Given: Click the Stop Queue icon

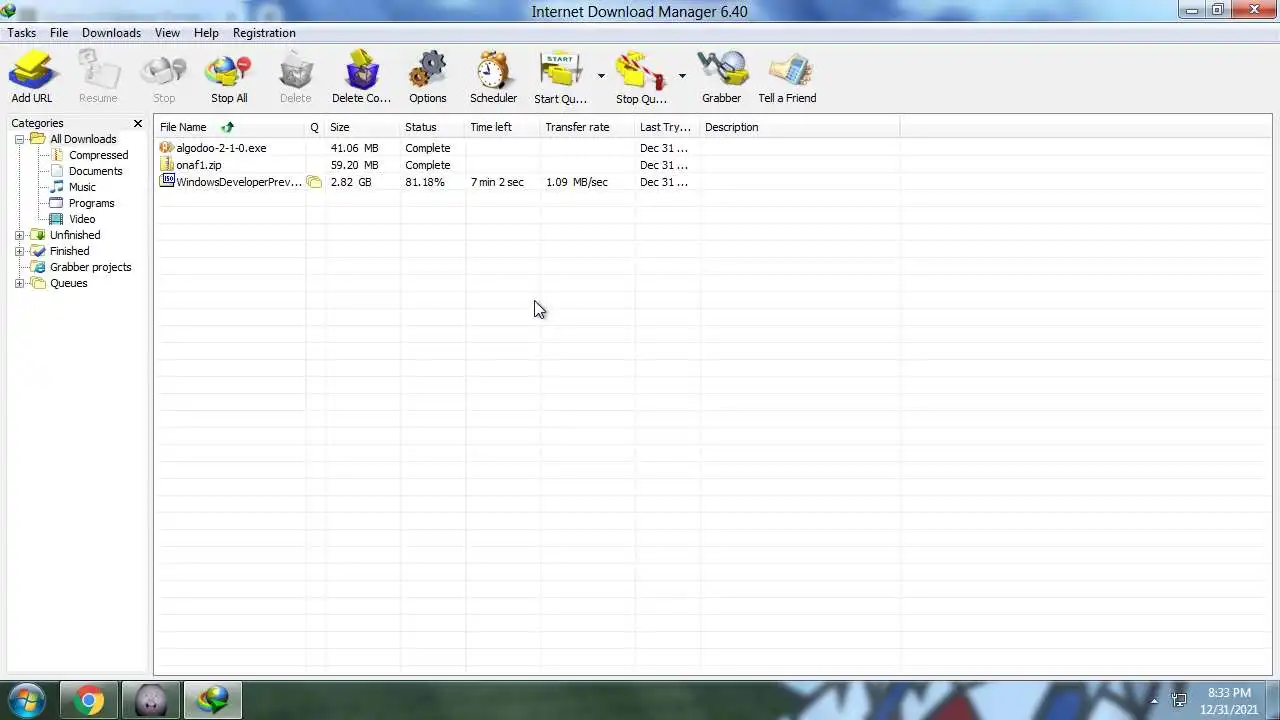Looking at the screenshot, I should 641,78.
